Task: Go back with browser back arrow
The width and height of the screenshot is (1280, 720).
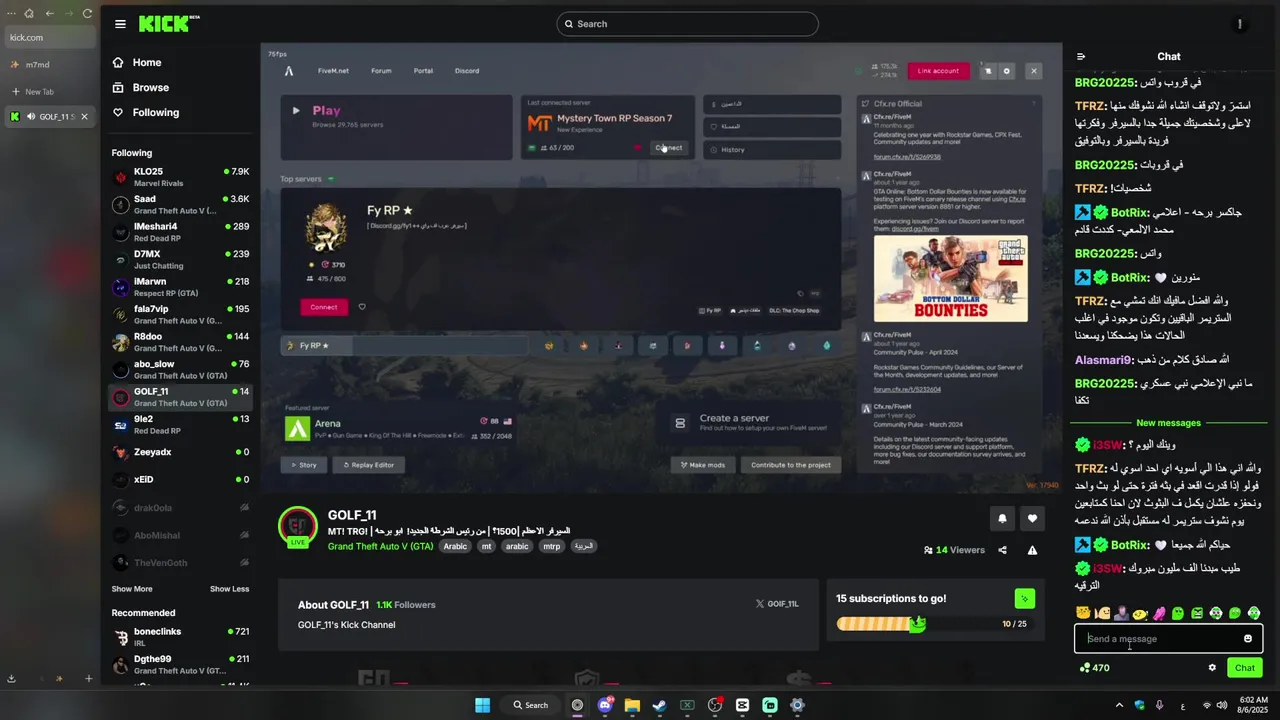Action: pyautogui.click(x=49, y=13)
